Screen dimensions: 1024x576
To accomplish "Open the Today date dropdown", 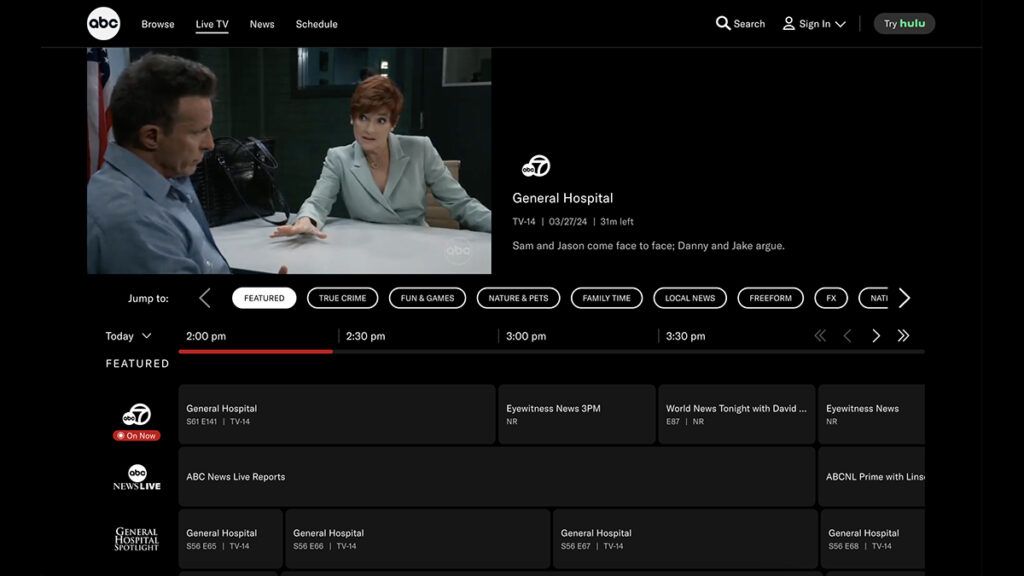I will 128,336.
